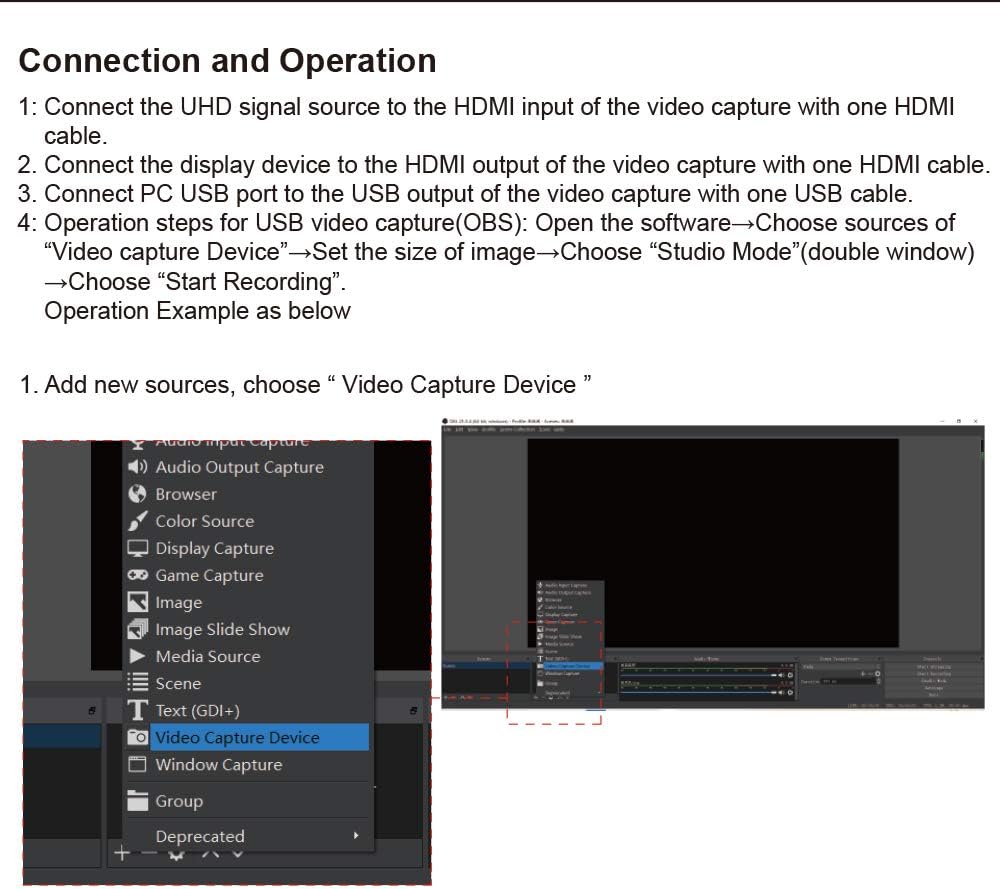Undock the Scenes panel with its float icon
The width and height of the screenshot is (1000, 889).
(92, 710)
